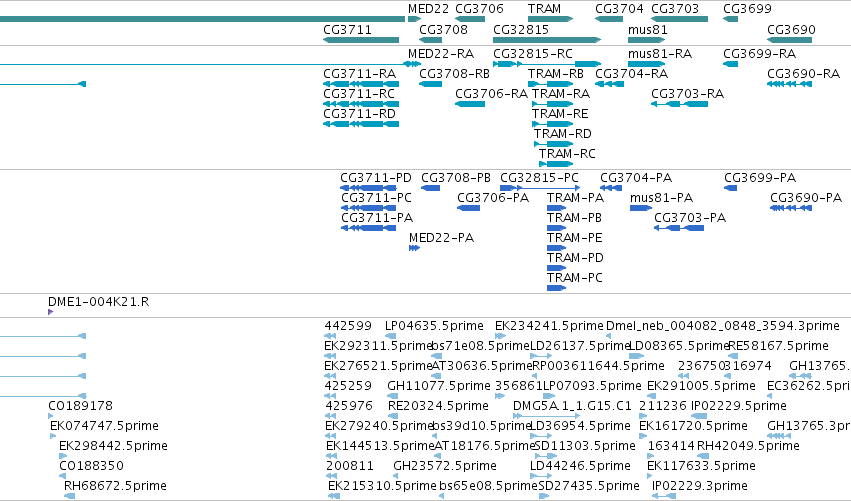Viewport: 851px width, 501px height.
Task: Click the purple DME1-004K21.R arrow glyph
Action: tap(50, 312)
